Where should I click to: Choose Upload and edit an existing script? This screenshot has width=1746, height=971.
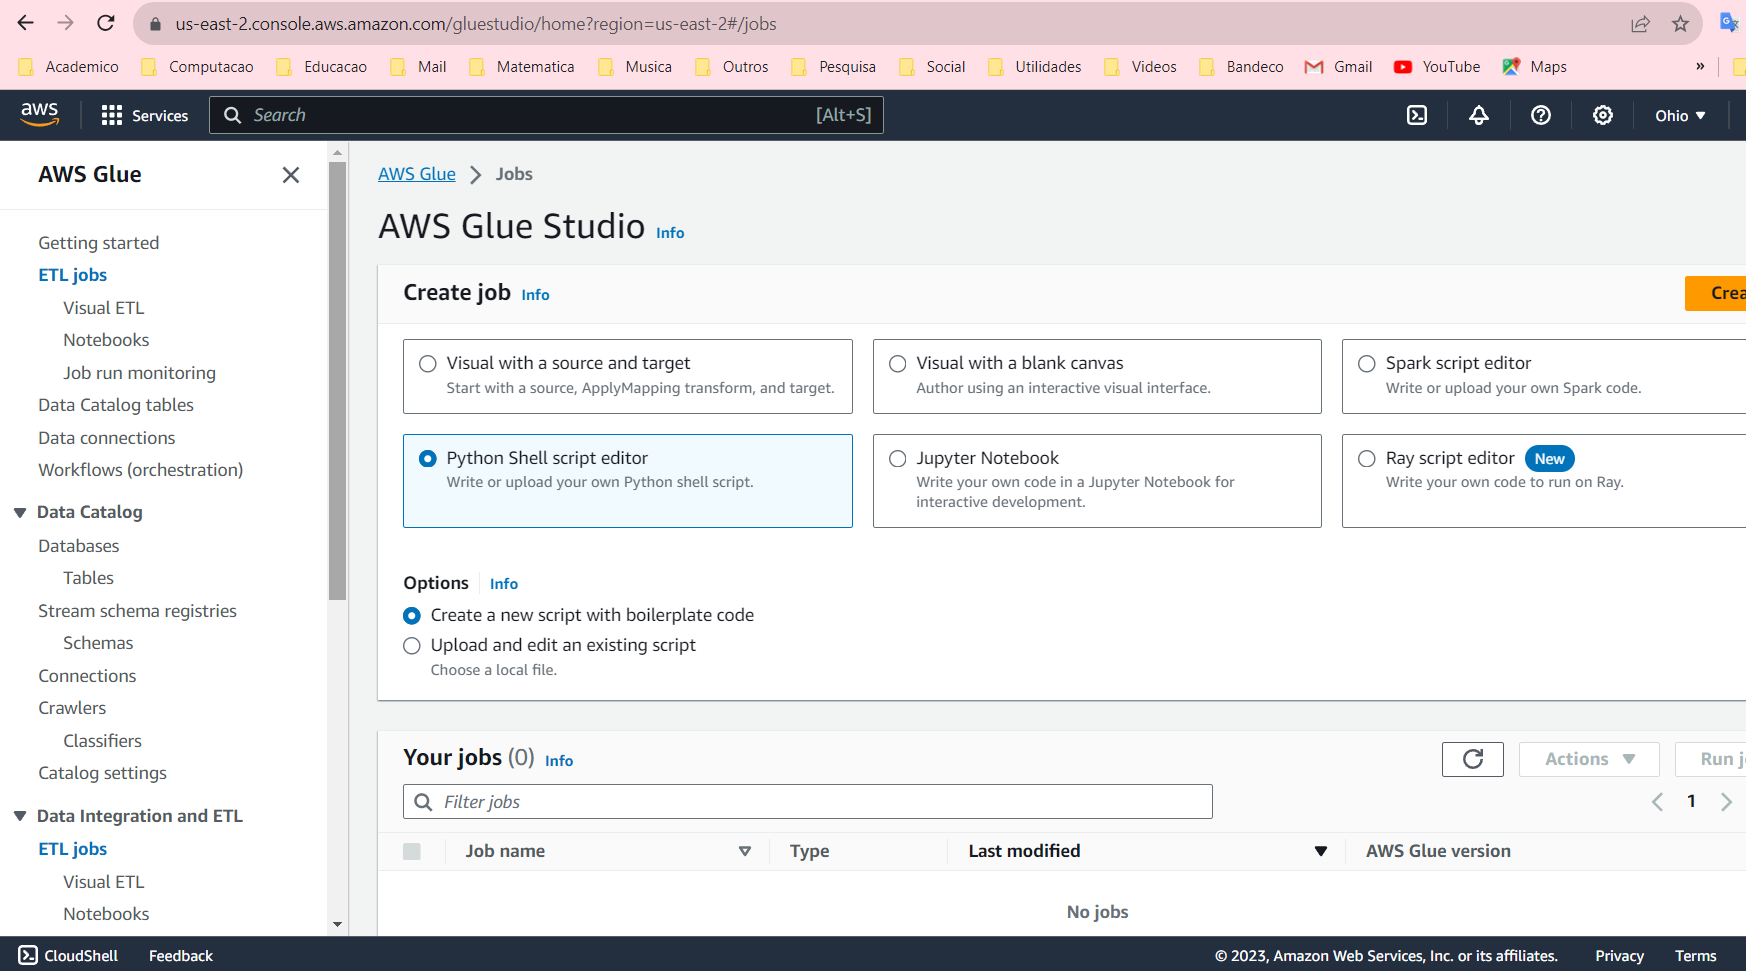(412, 646)
